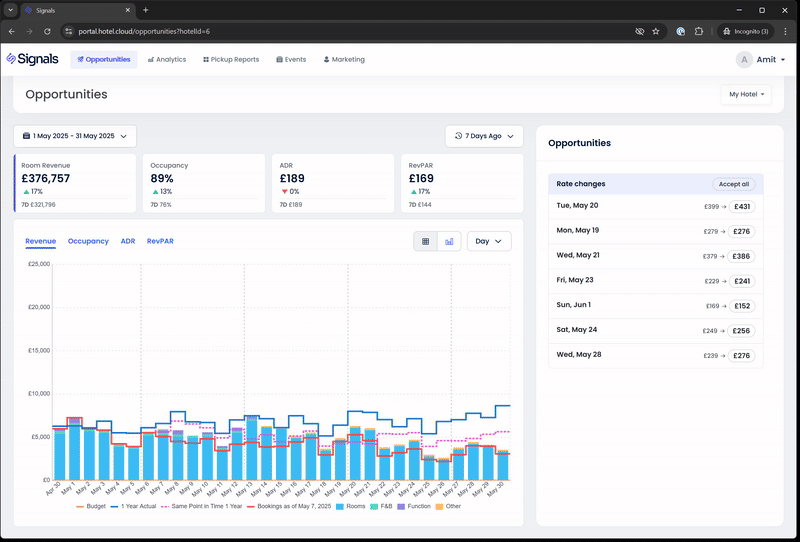The image size is (800, 542).
Task: Open the browser extensions puzzle icon
Action: (699, 31)
